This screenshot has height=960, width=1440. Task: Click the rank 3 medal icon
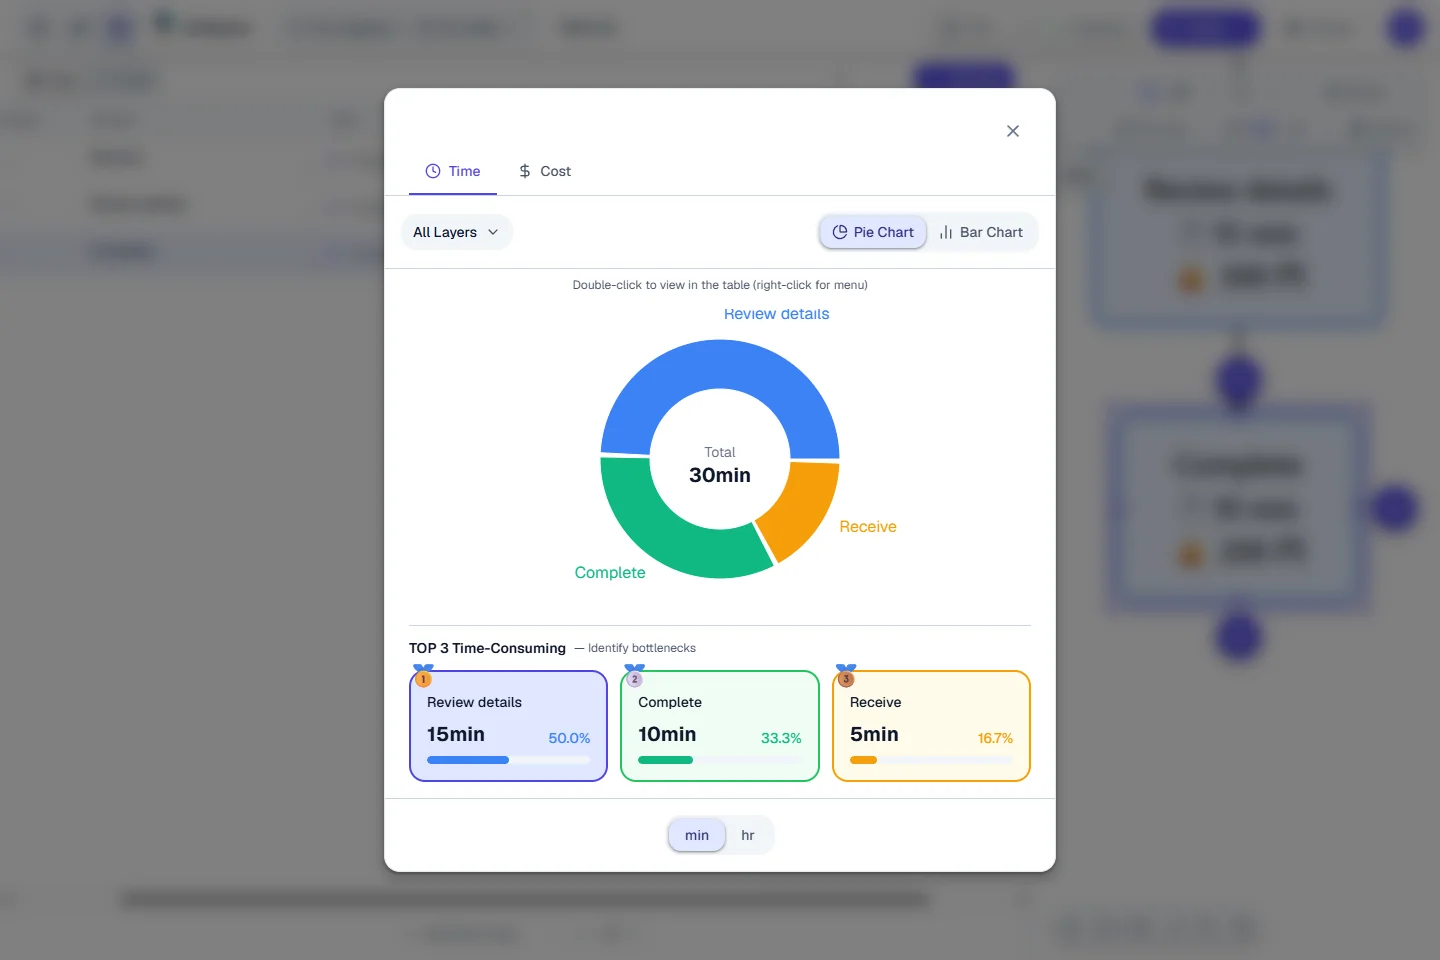coord(846,676)
